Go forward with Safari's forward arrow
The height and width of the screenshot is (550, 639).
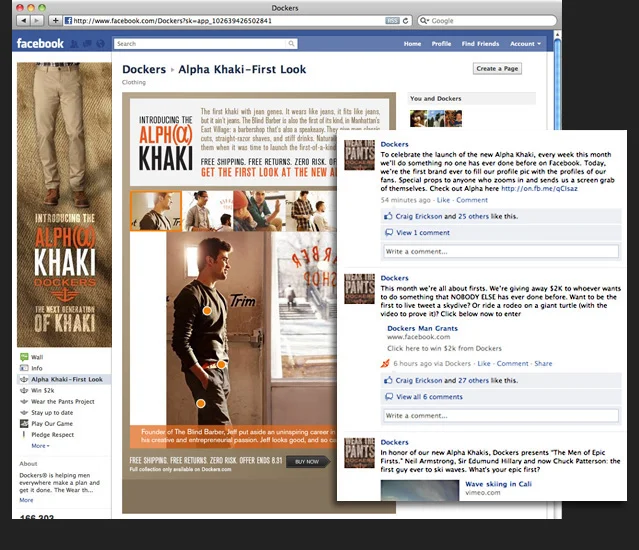point(37,20)
